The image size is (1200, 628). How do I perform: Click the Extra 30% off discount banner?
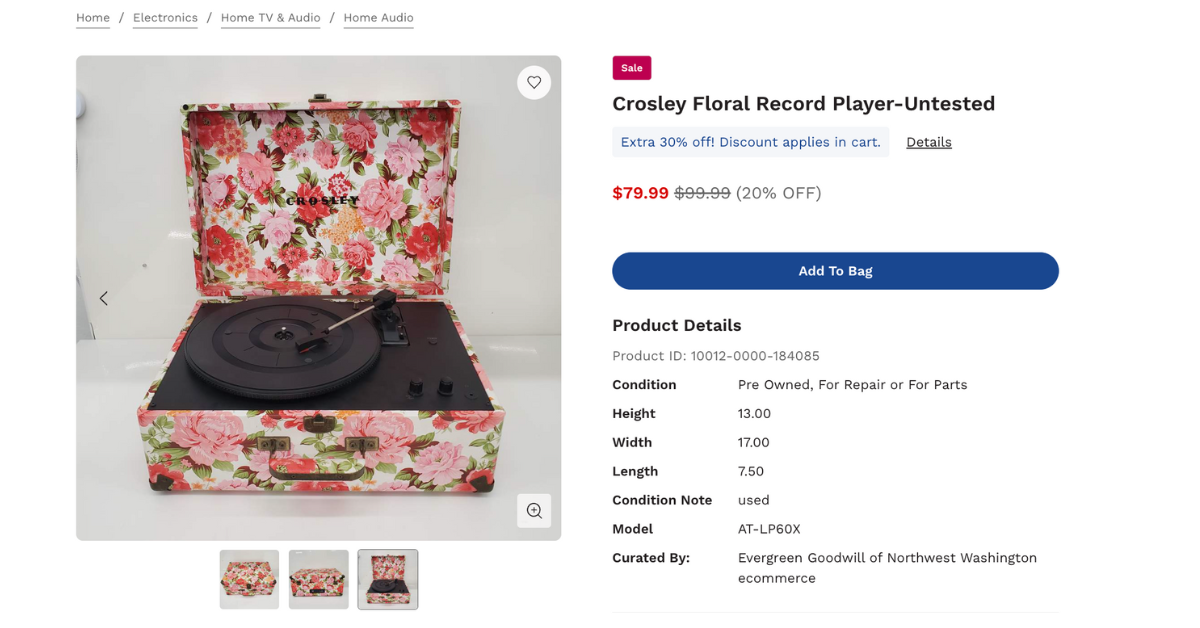pyautogui.click(x=750, y=142)
